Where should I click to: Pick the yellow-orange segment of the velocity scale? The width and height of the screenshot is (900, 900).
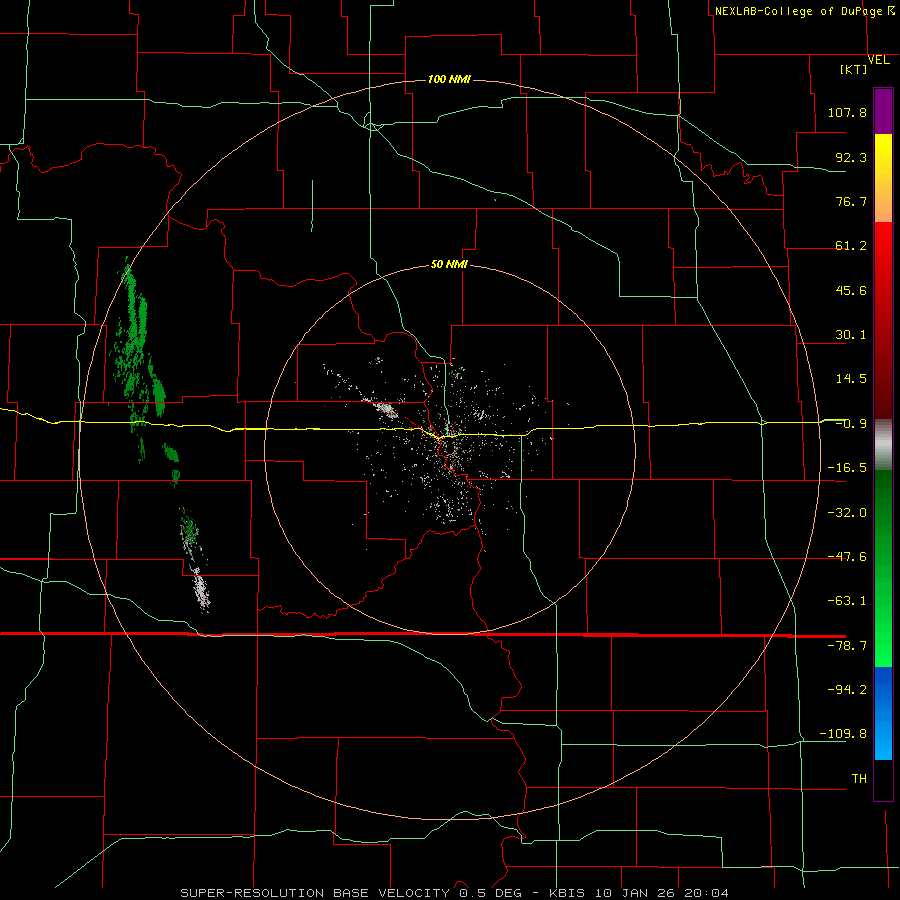(883, 178)
